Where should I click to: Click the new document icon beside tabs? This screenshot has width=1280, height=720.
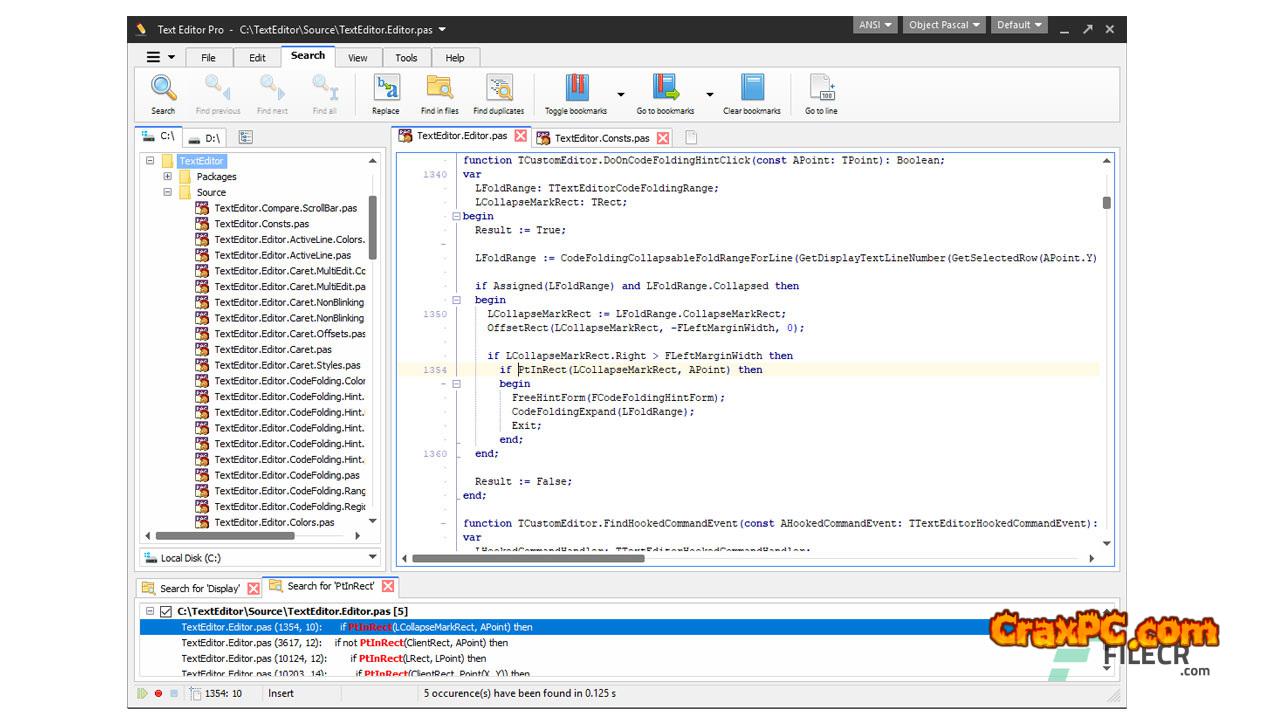click(691, 137)
